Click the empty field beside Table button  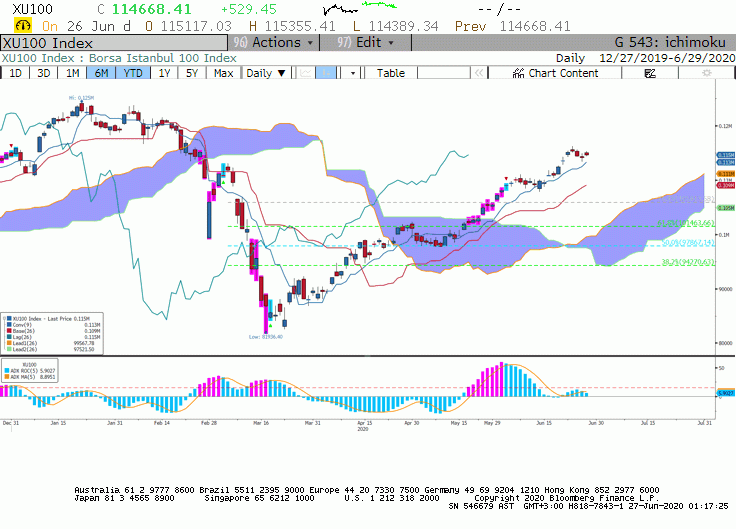point(444,73)
